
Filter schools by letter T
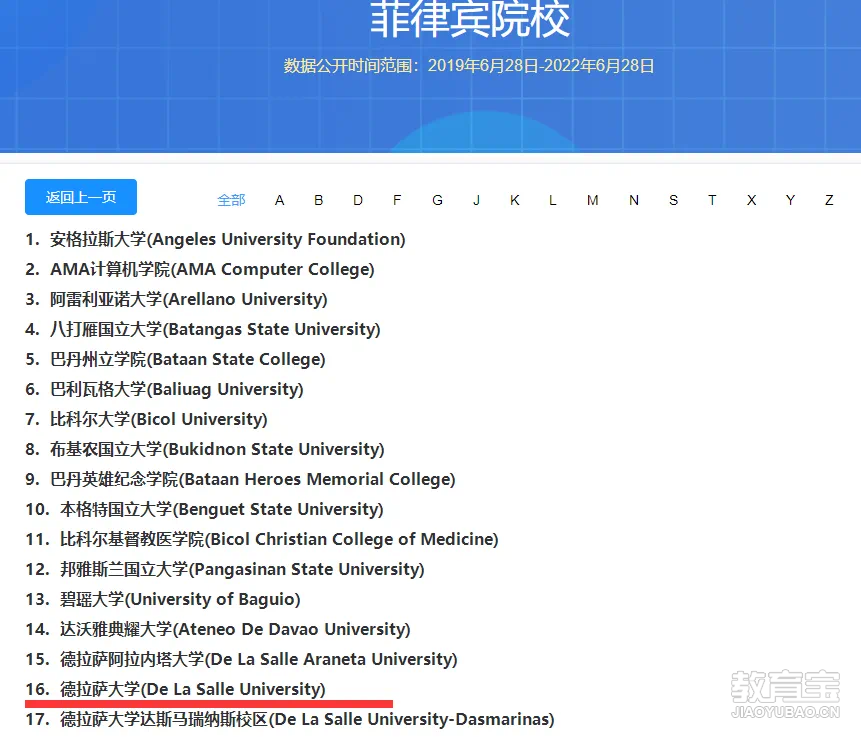(x=712, y=200)
